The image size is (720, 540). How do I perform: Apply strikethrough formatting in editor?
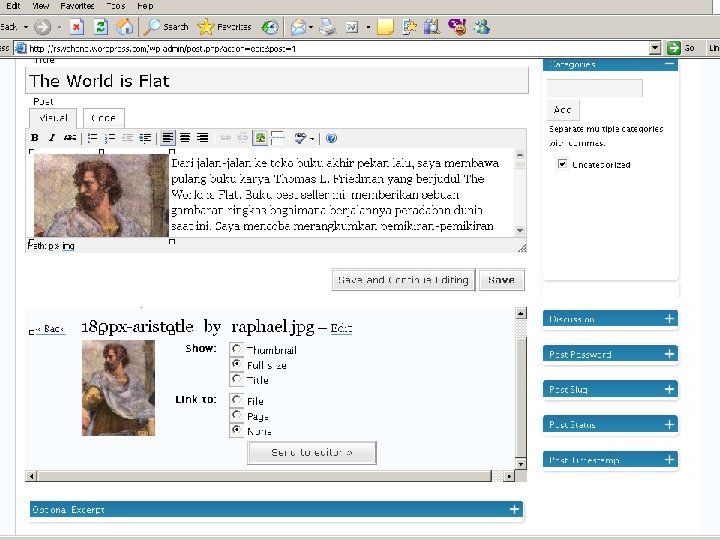[70, 137]
